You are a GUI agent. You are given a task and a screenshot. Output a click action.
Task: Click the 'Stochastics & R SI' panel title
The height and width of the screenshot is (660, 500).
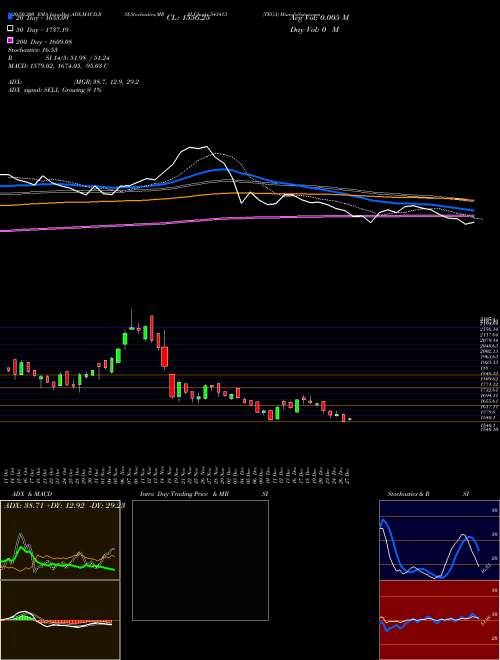pyautogui.click(x=428, y=494)
